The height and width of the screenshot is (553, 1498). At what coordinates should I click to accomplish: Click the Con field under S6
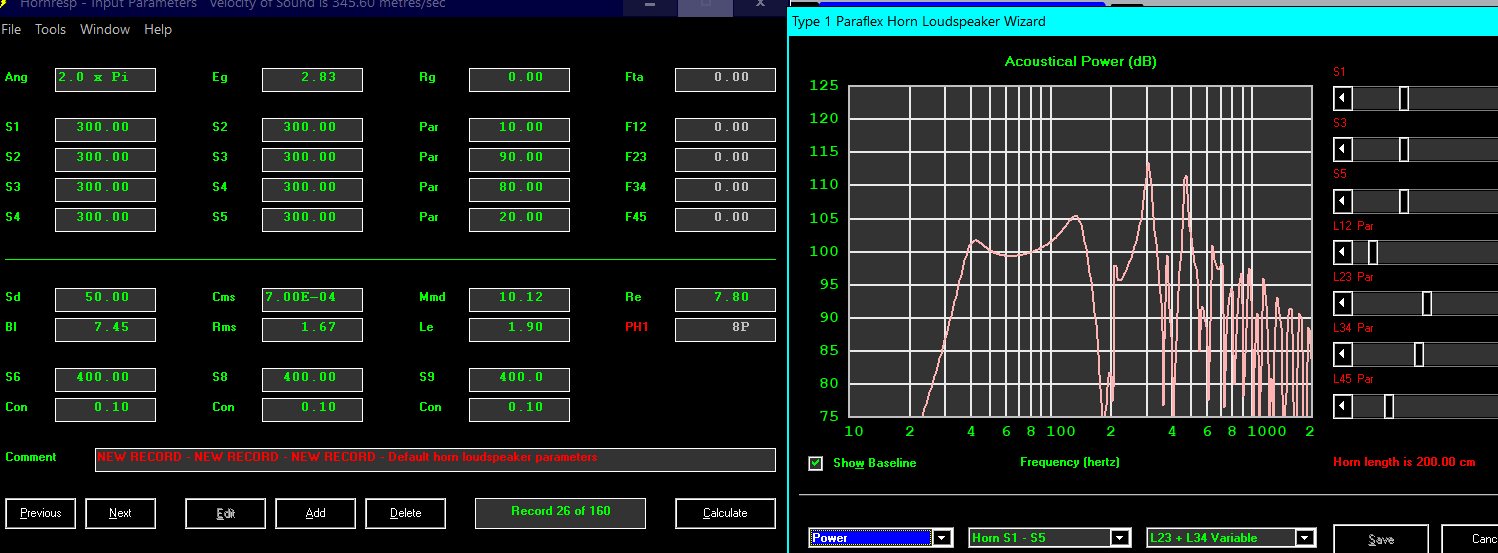[105, 409]
